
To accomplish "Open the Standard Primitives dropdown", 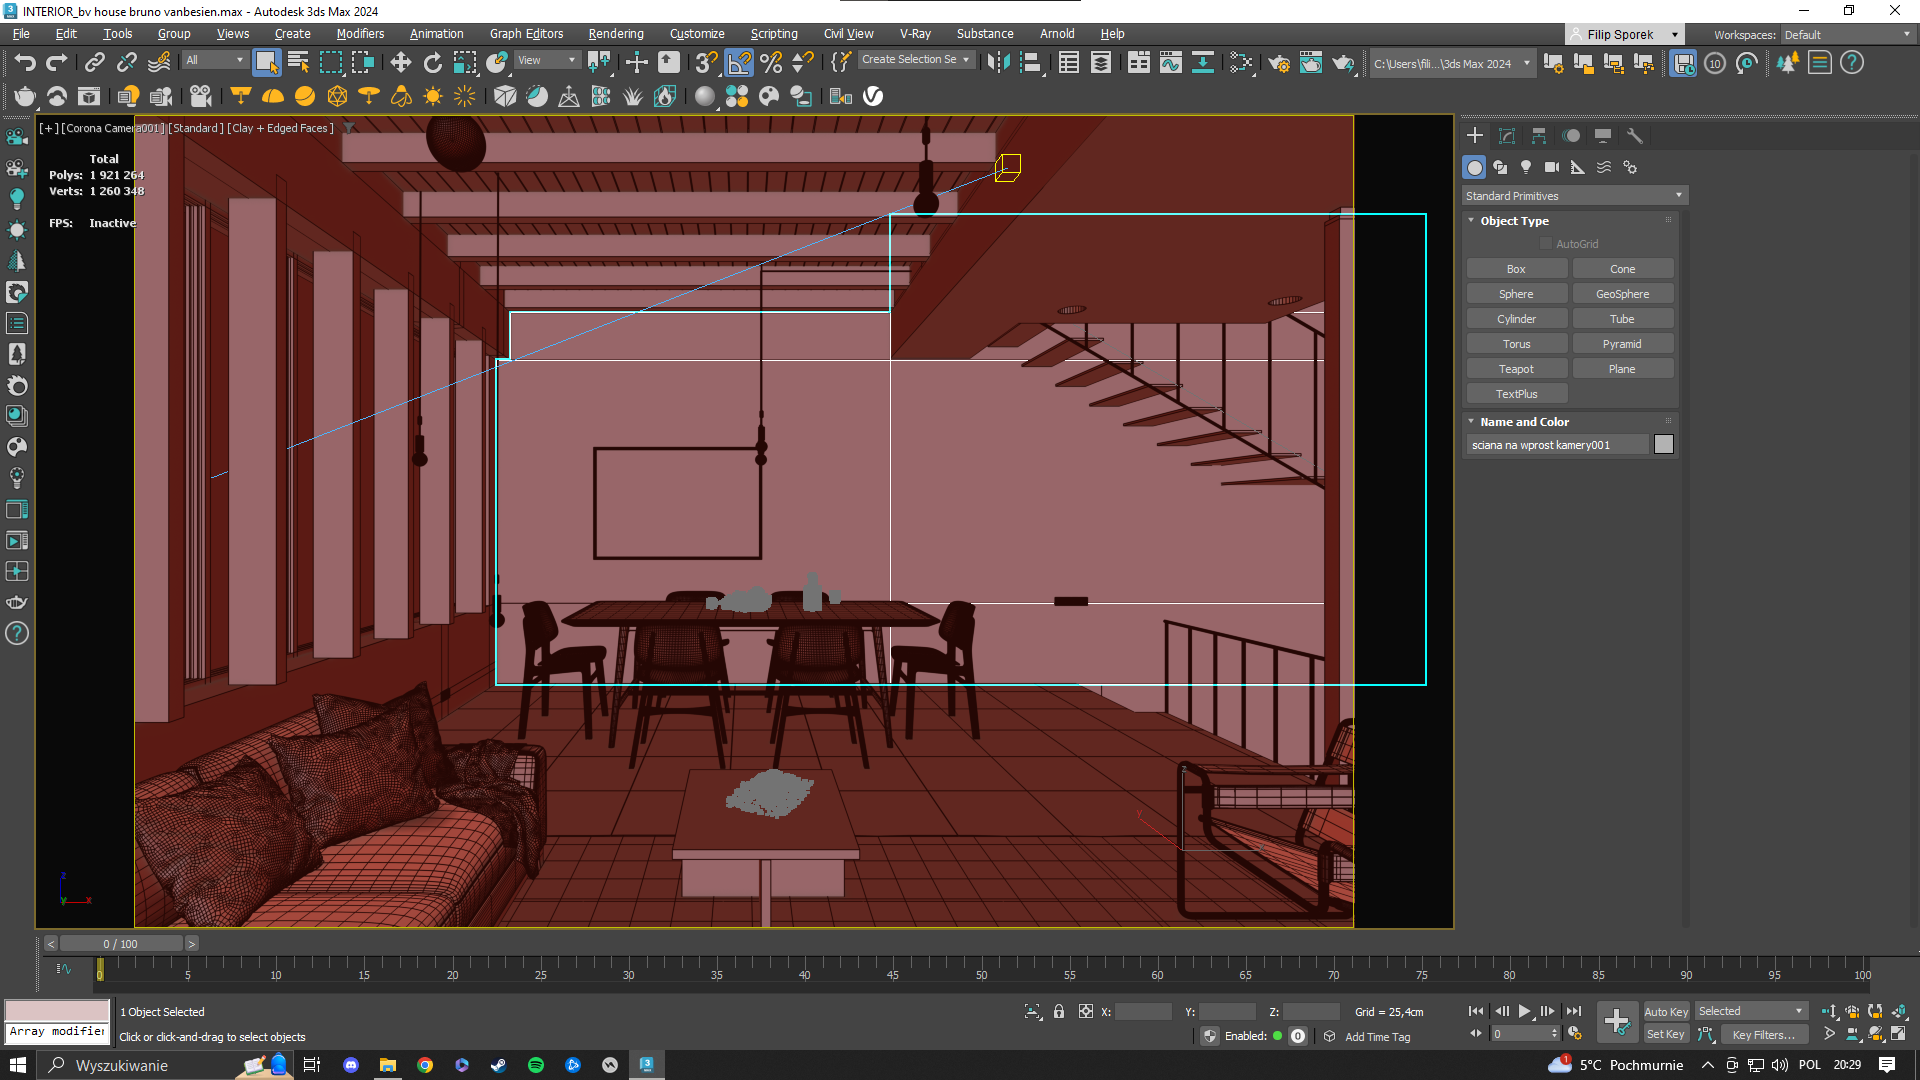I will click(x=1574, y=196).
